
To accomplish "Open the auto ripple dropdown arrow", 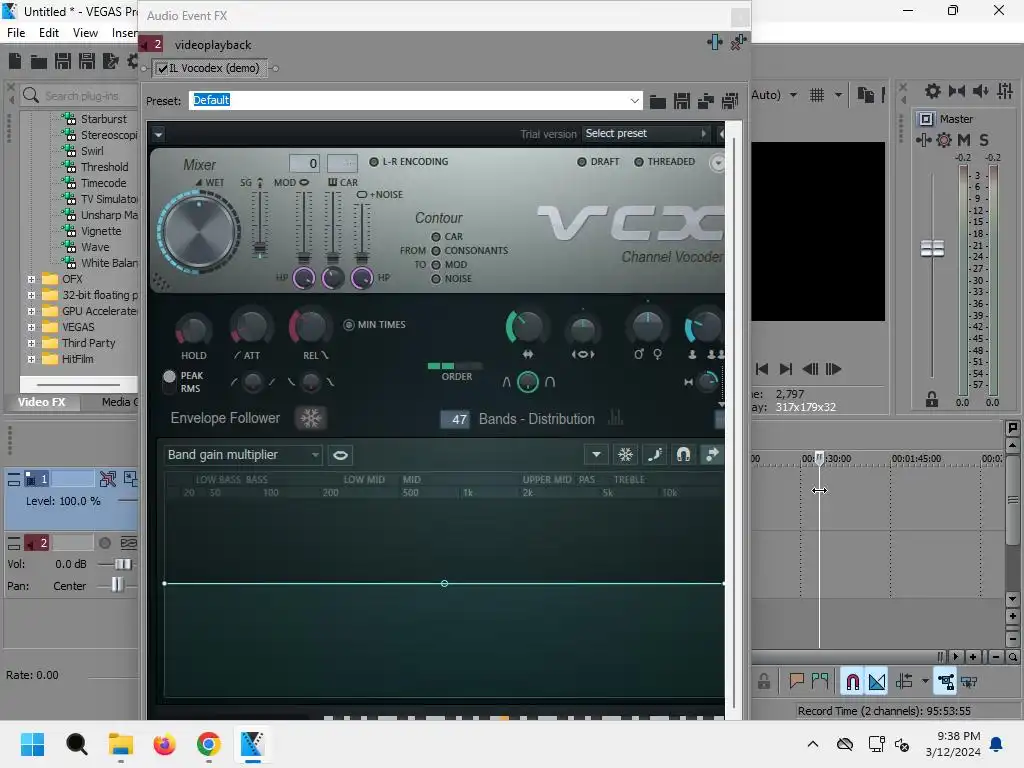I will pos(925,682).
